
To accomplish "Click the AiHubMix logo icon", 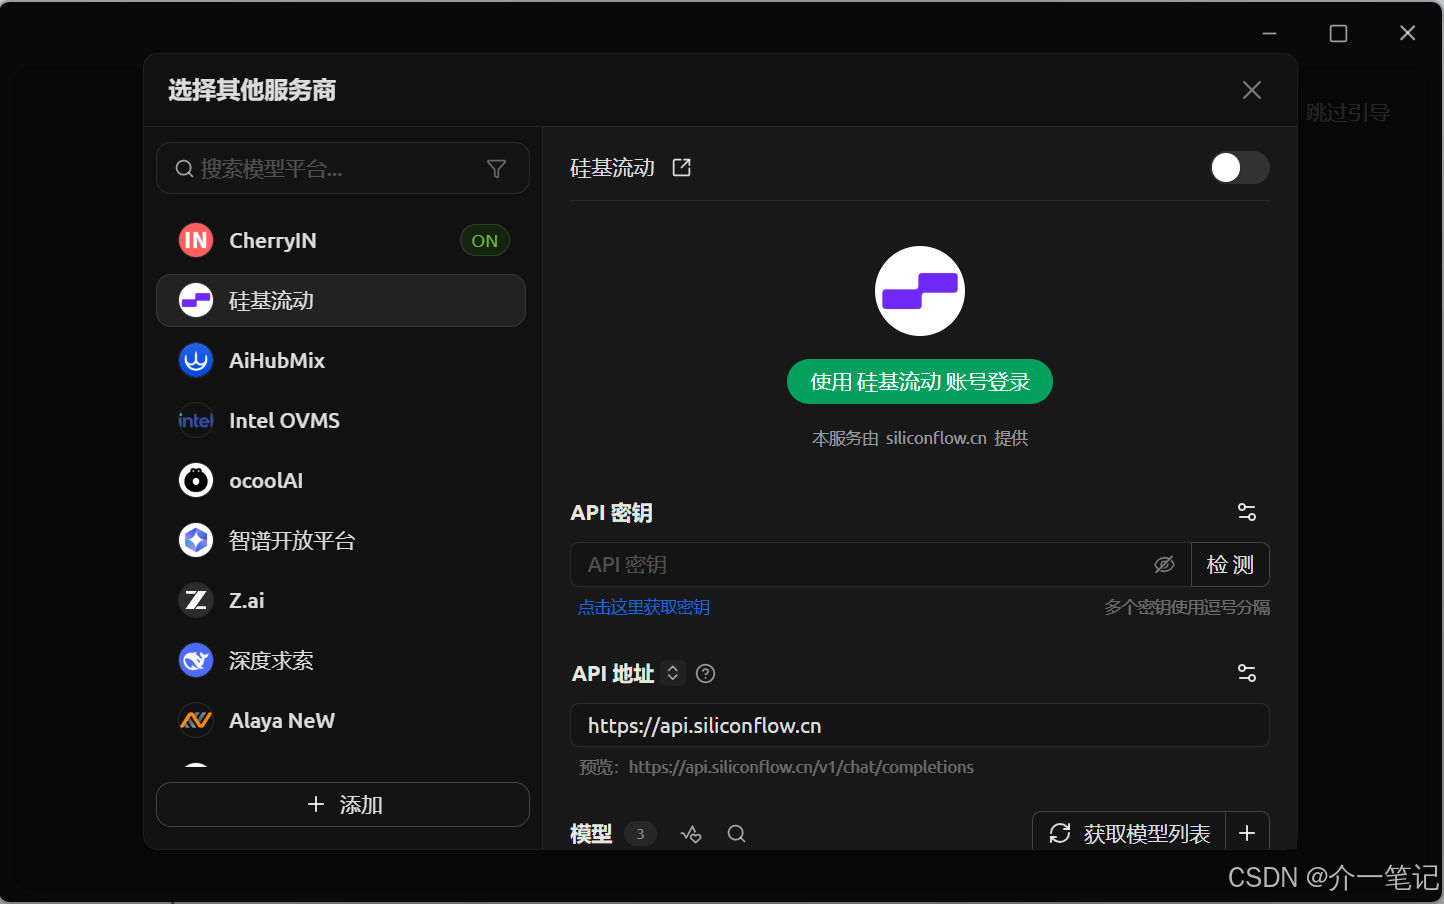I will [196, 360].
